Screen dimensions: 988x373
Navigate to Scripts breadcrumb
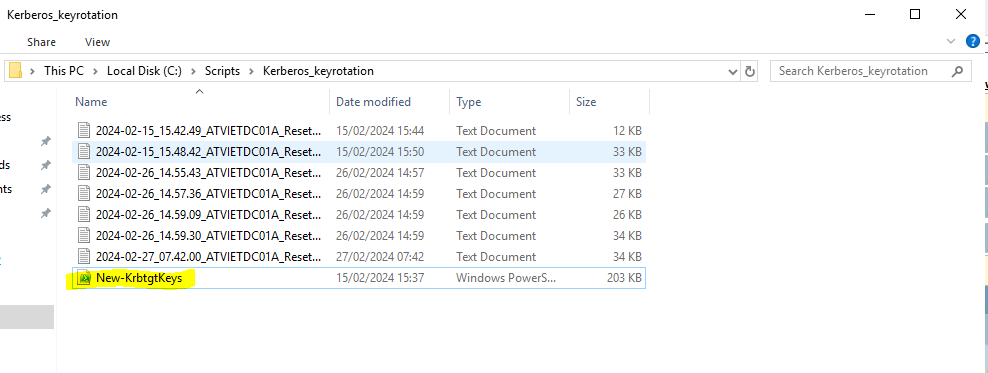tap(222, 71)
